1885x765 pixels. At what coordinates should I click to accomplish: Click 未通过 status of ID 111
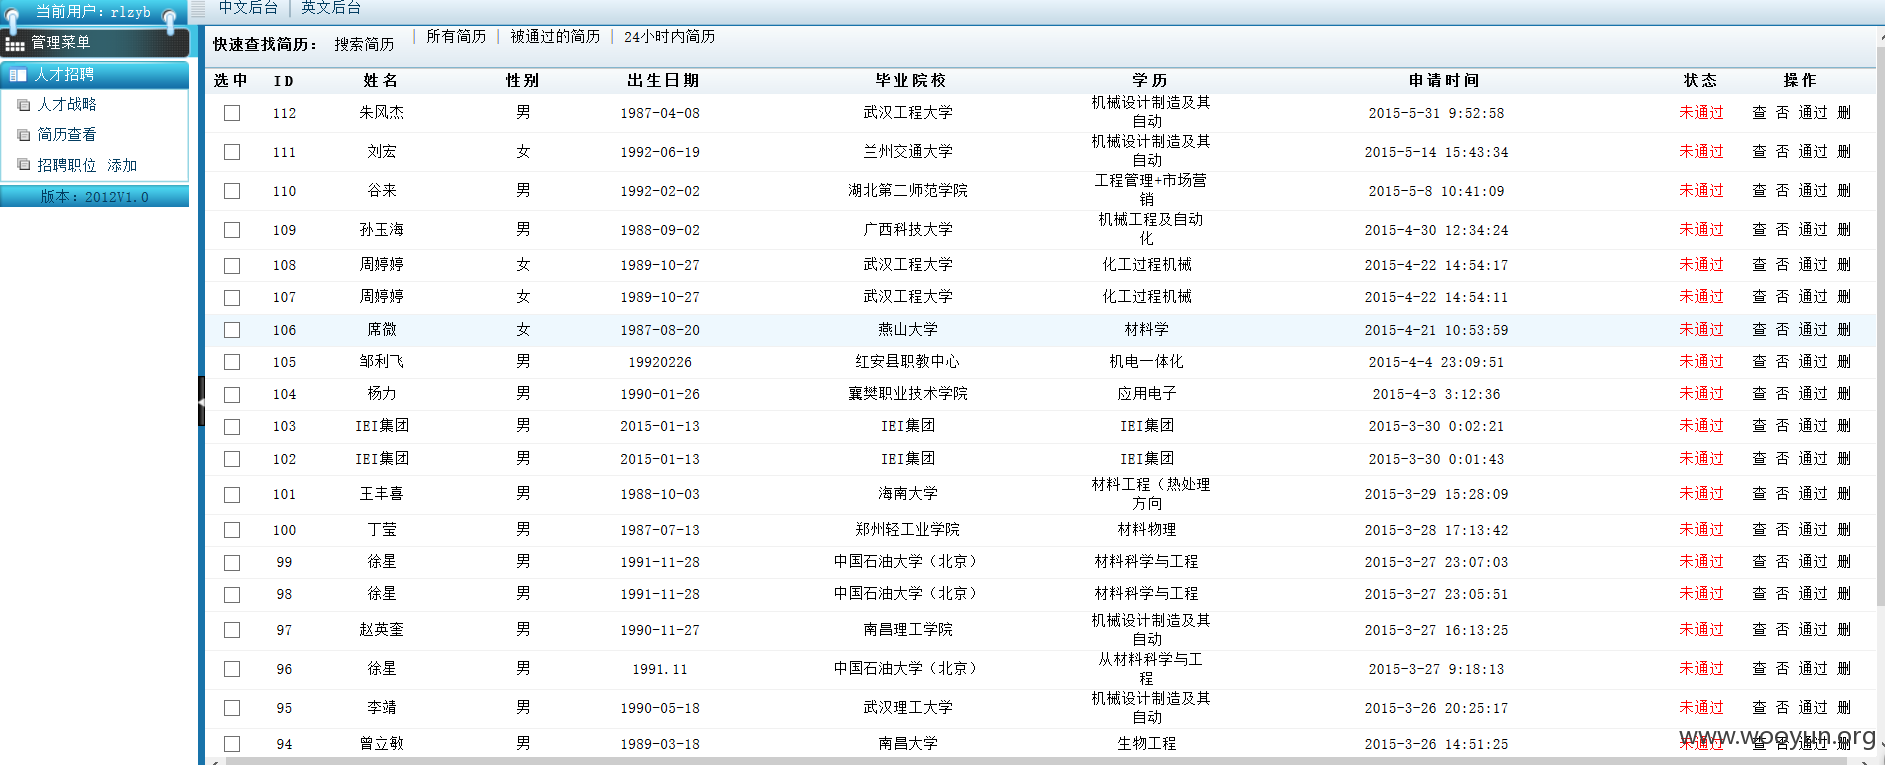coord(1701,152)
